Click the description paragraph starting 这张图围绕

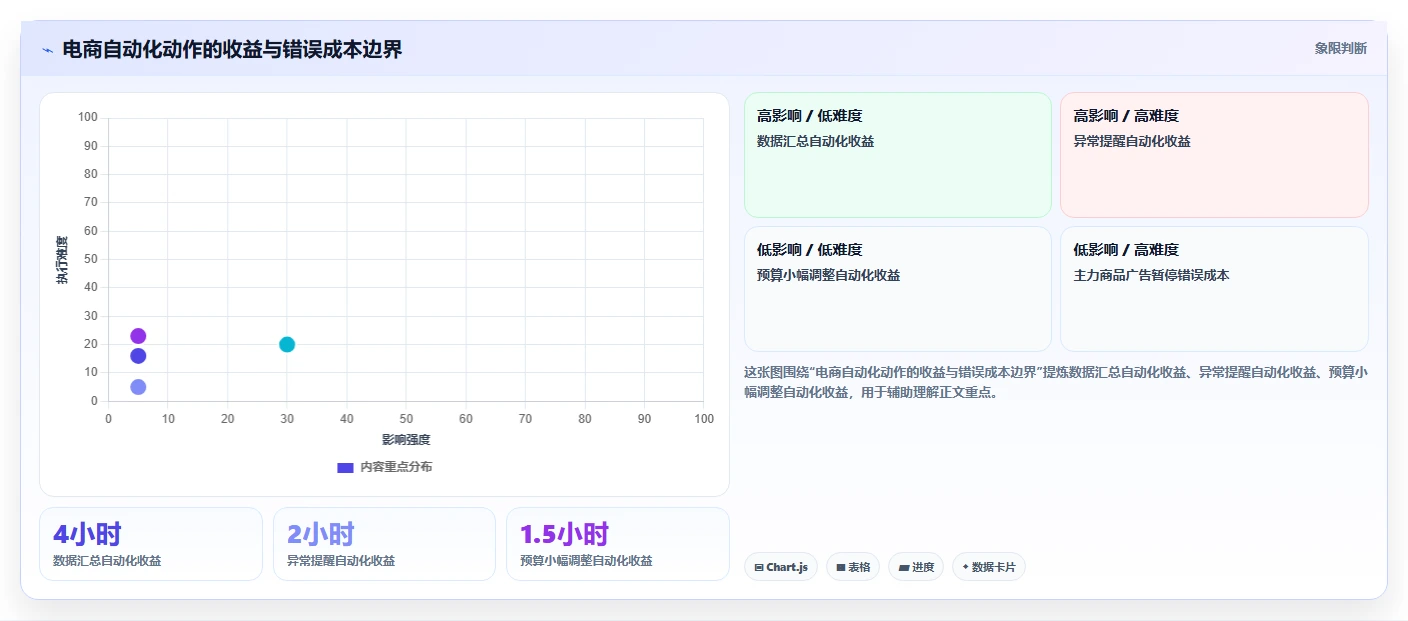1056,382
